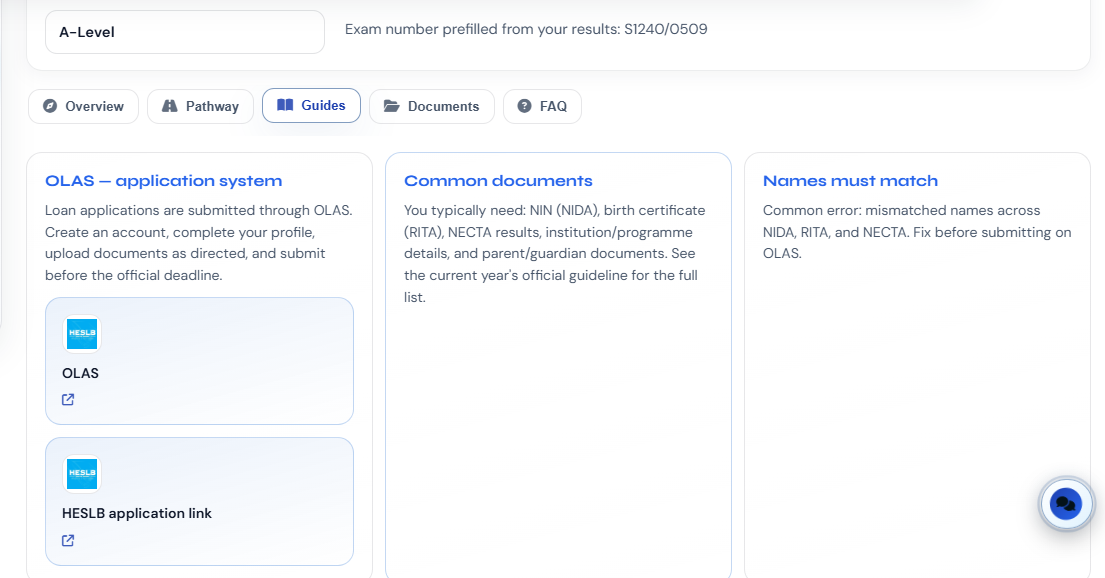Open external link icon under OLAS

(68, 400)
